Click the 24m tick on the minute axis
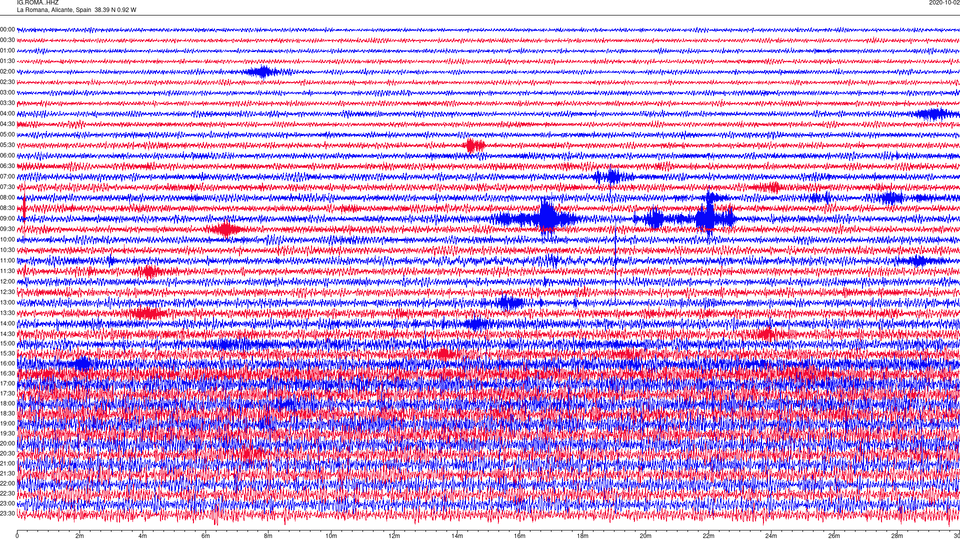 771,536
